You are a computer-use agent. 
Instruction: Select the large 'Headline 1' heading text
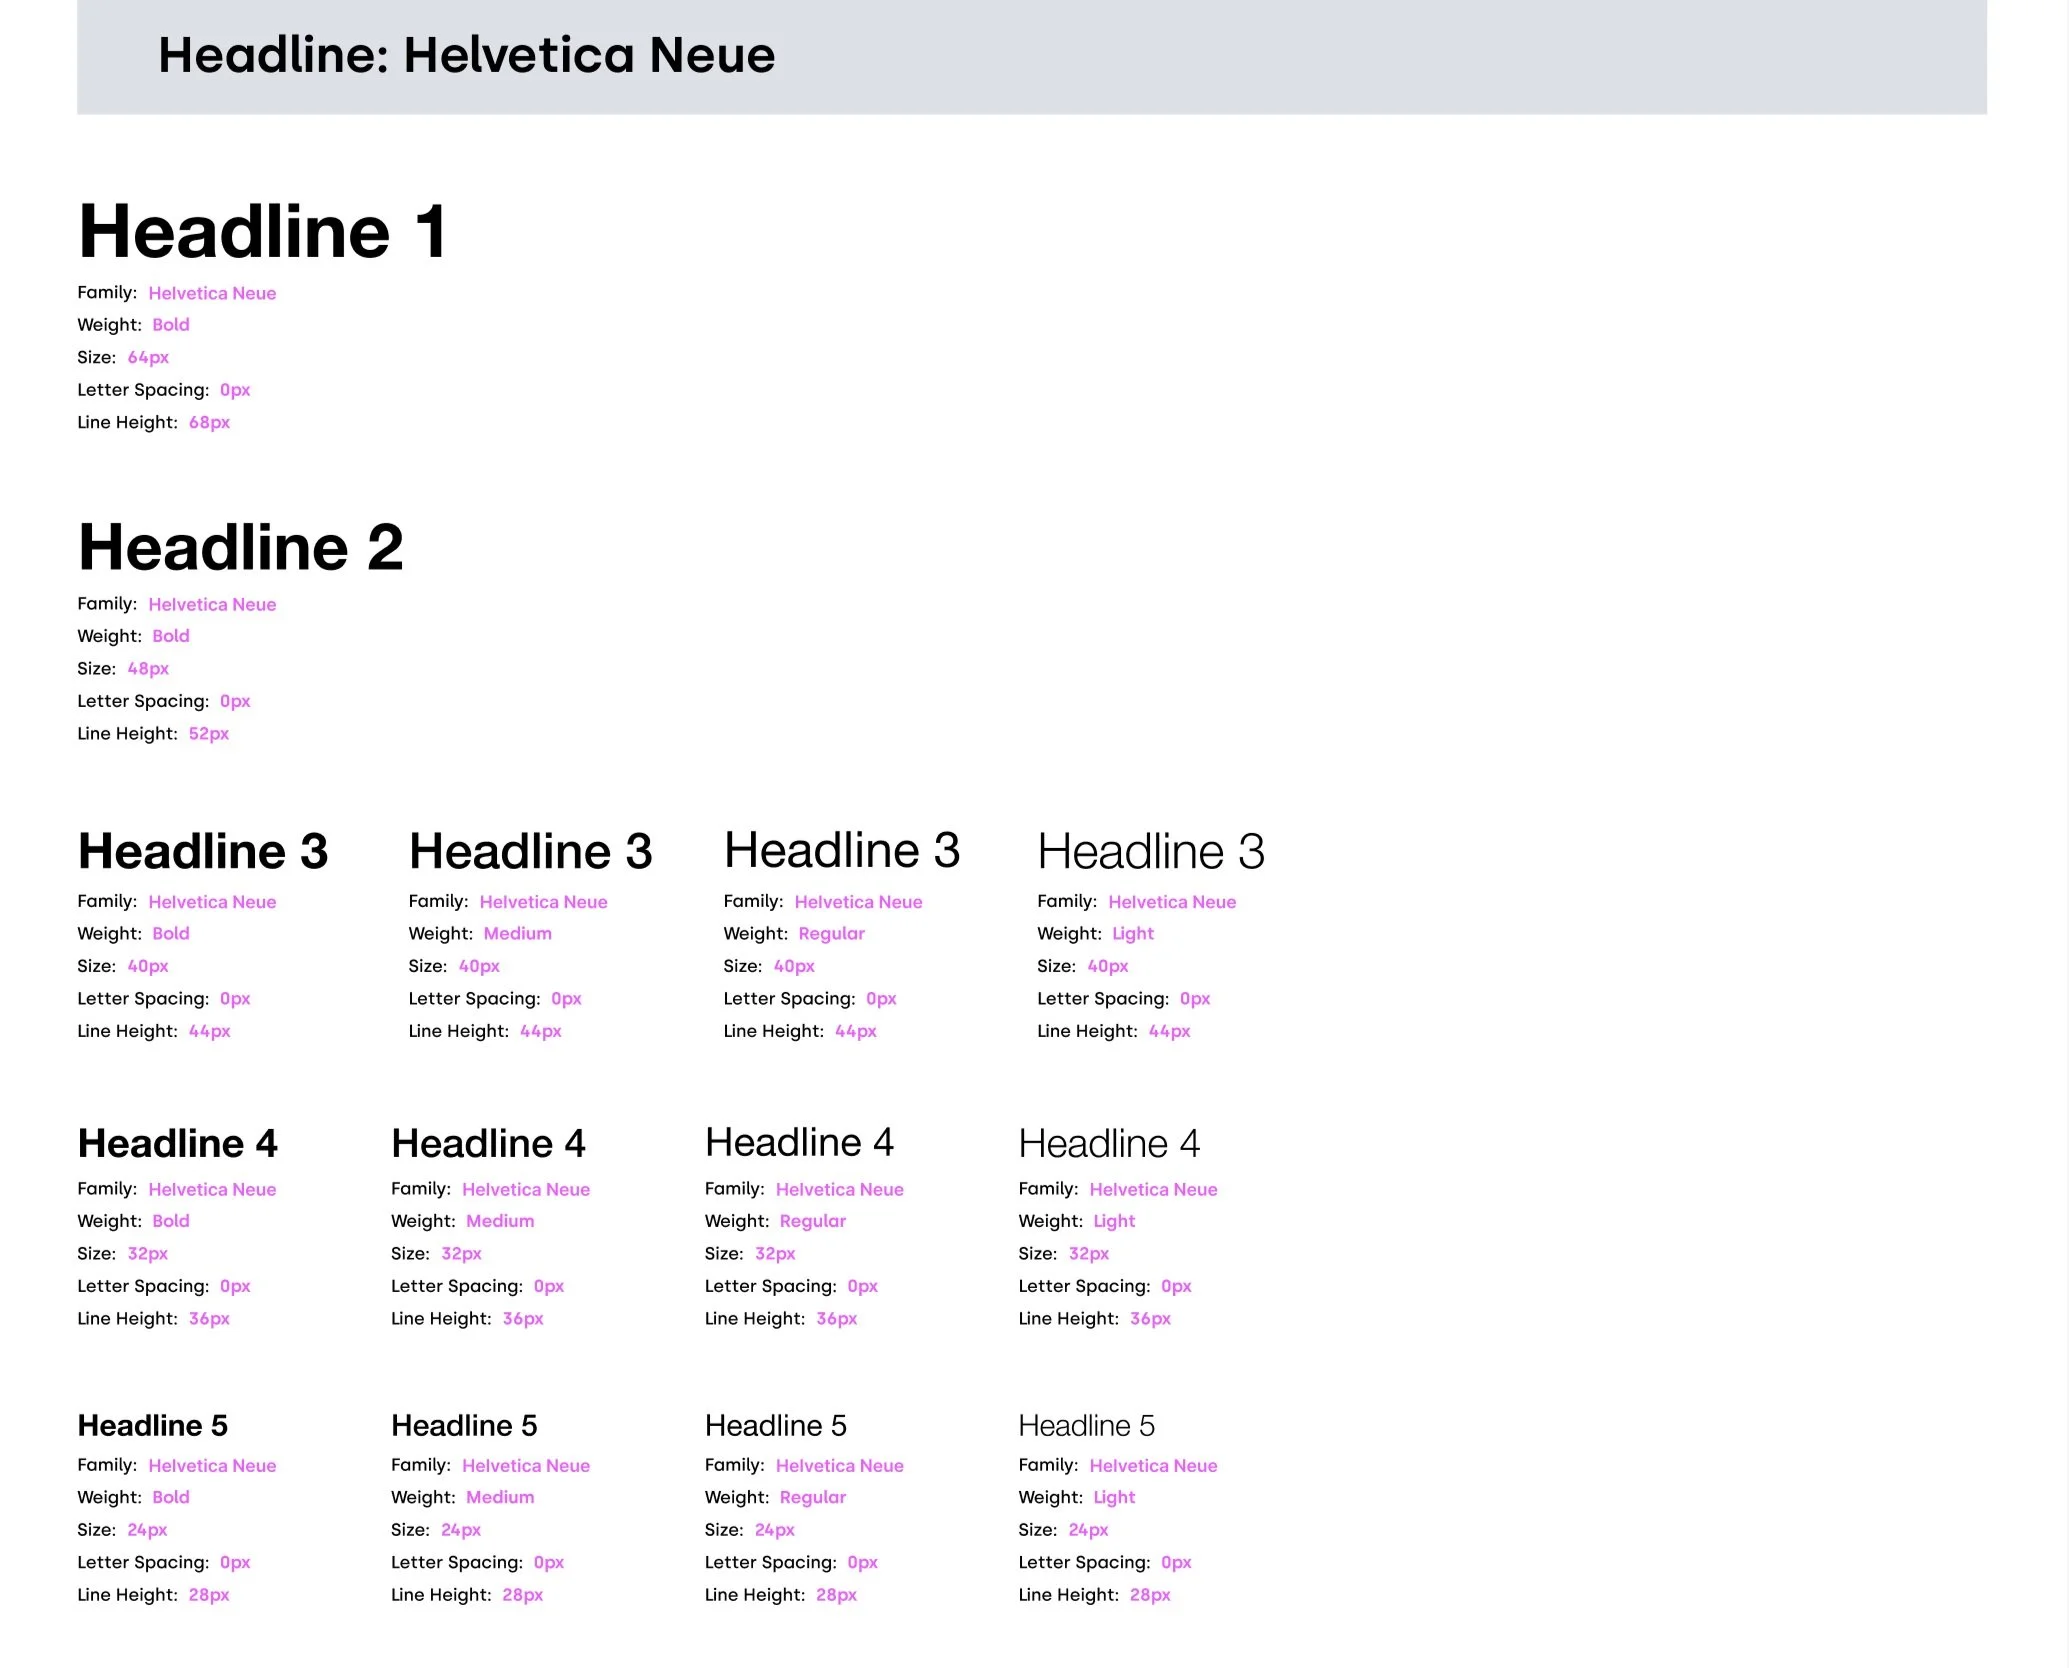(262, 232)
